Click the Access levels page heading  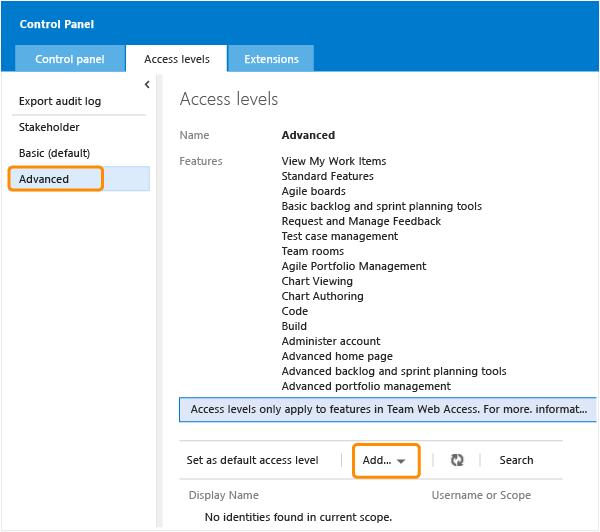point(228,99)
